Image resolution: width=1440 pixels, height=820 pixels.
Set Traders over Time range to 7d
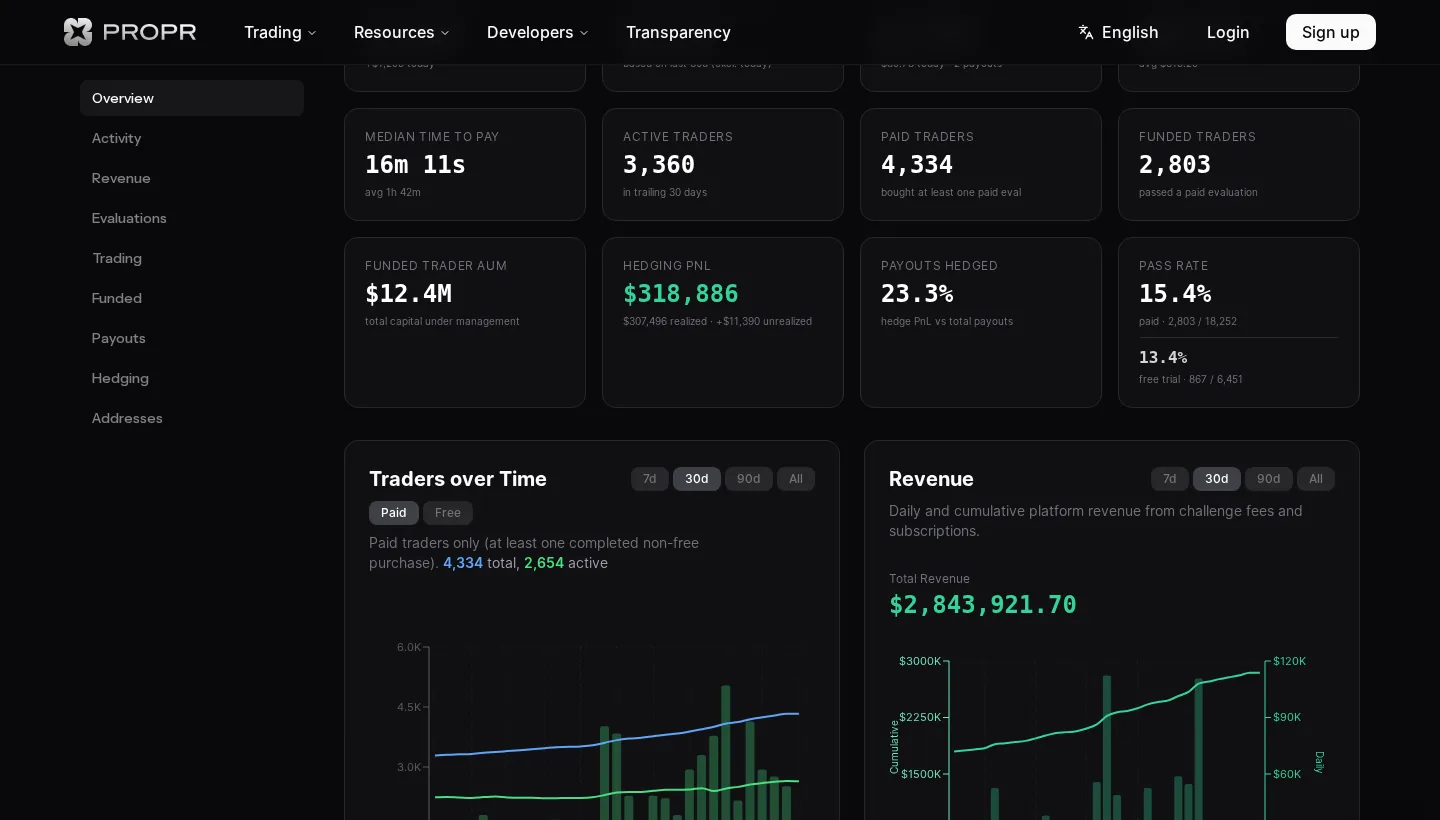point(650,479)
